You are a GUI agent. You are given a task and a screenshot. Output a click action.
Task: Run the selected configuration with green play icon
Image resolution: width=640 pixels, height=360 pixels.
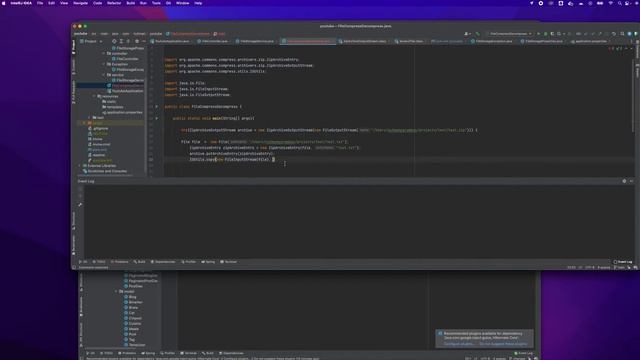tap(539, 34)
